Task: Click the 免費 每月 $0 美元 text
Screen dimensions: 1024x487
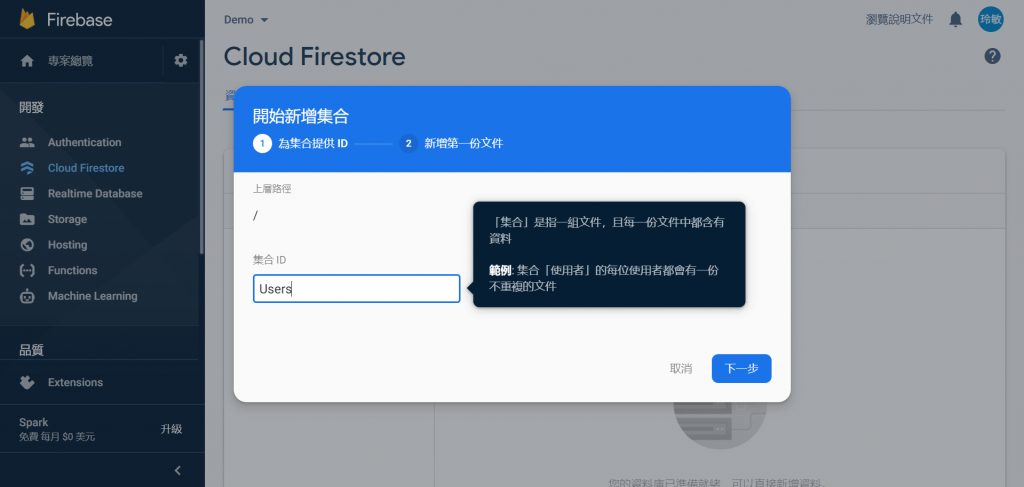Action: coord(57,437)
